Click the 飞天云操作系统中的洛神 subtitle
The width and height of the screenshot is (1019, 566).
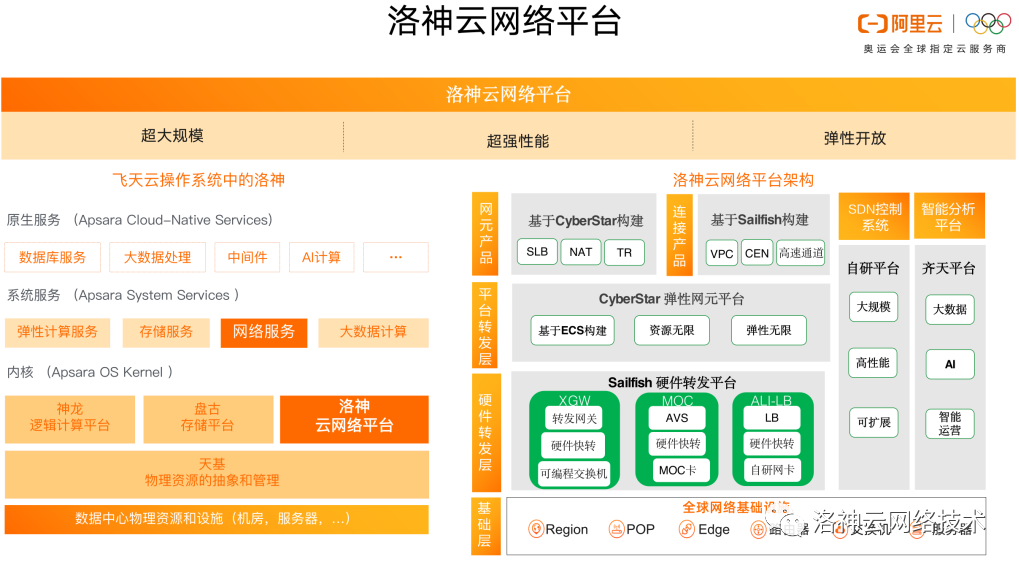pyautogui.click(x=198, y=180)
